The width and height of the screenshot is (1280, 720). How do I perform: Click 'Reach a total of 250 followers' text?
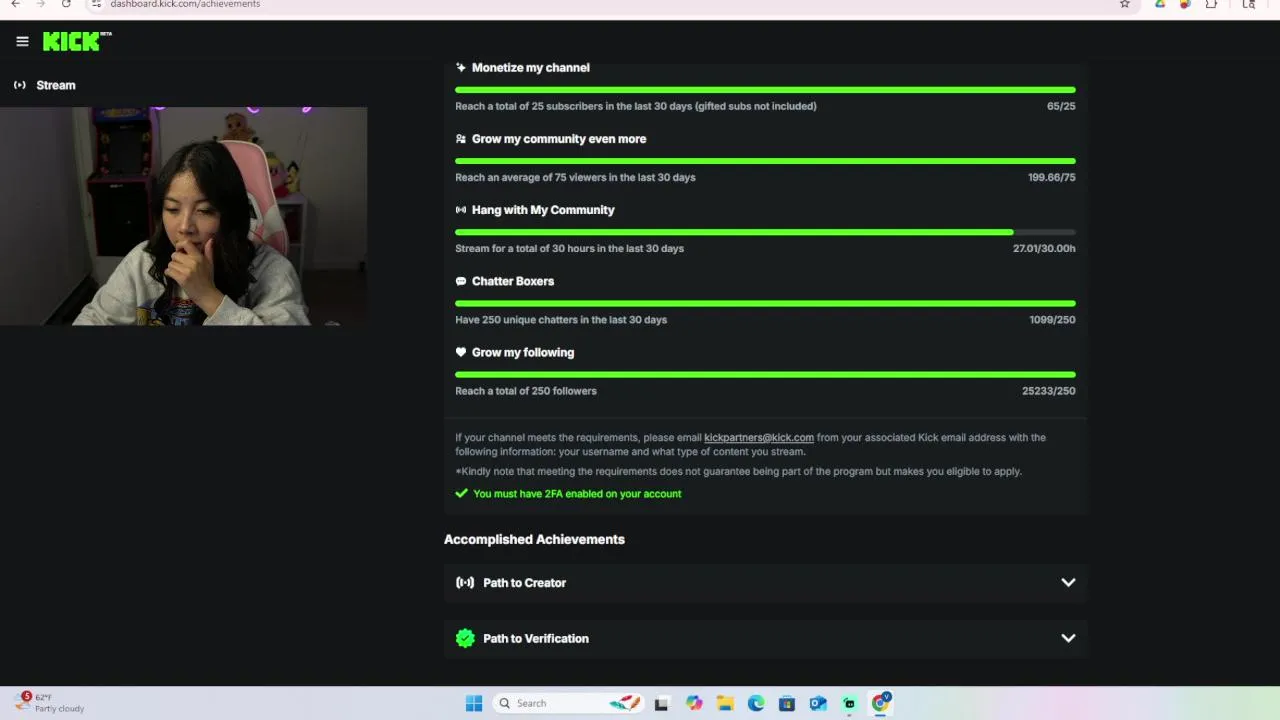click(x=526, y=391)
